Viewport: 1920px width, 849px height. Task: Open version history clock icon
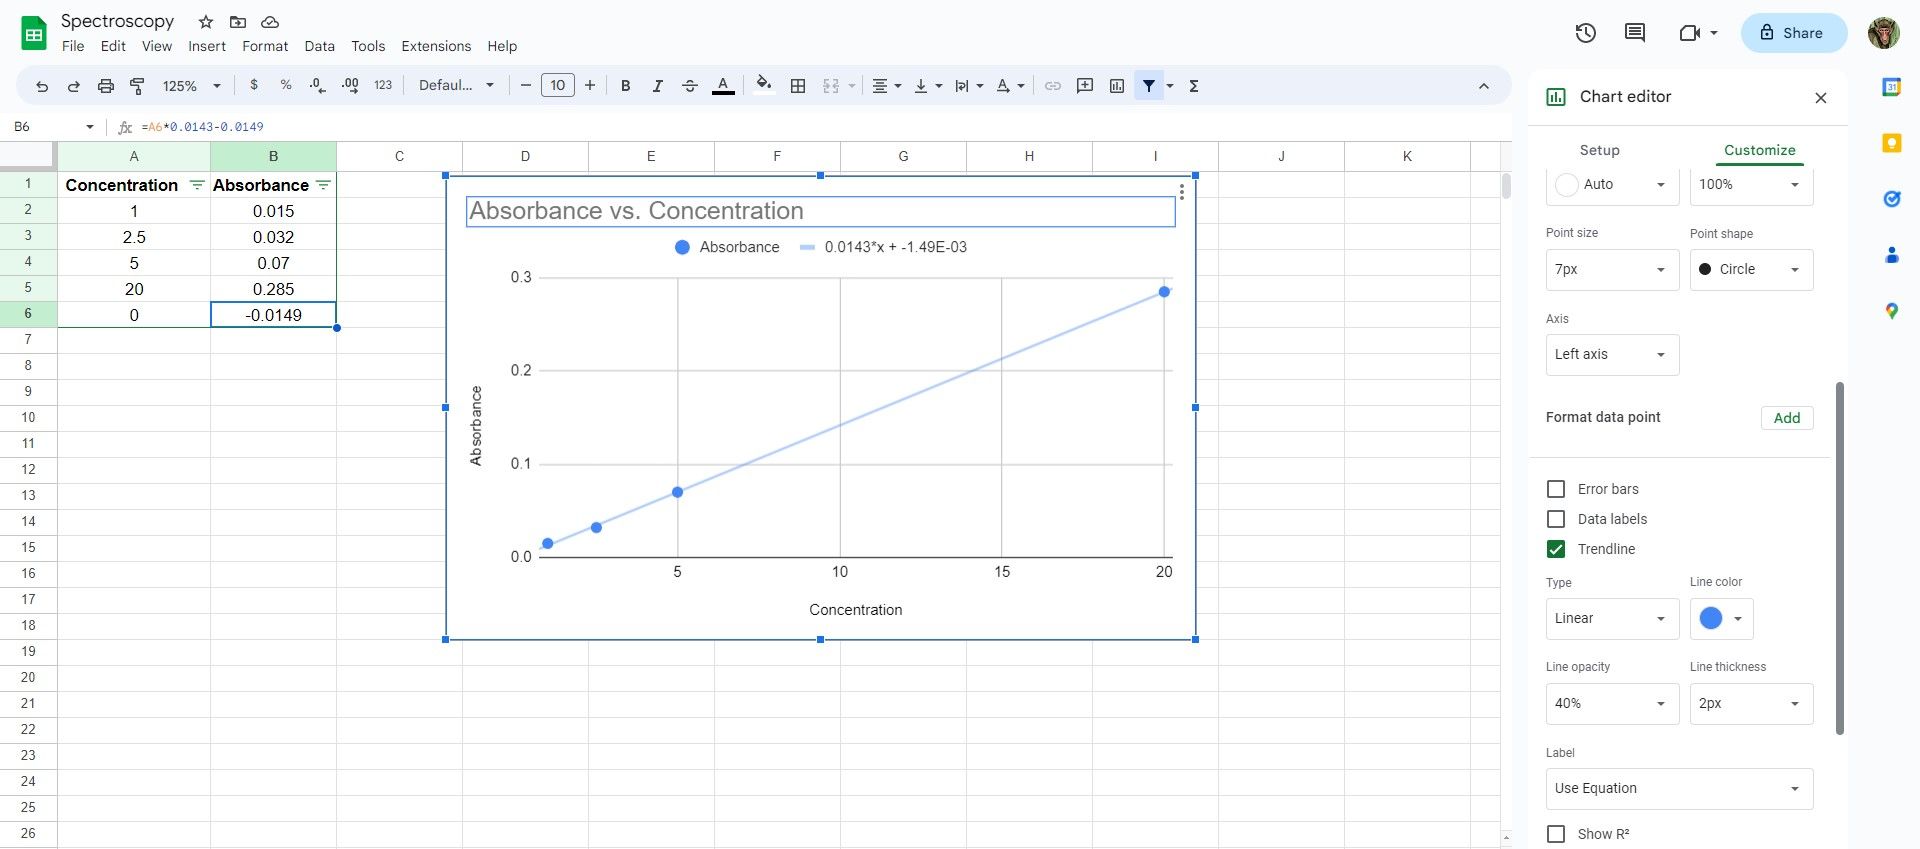[1586, 33]
